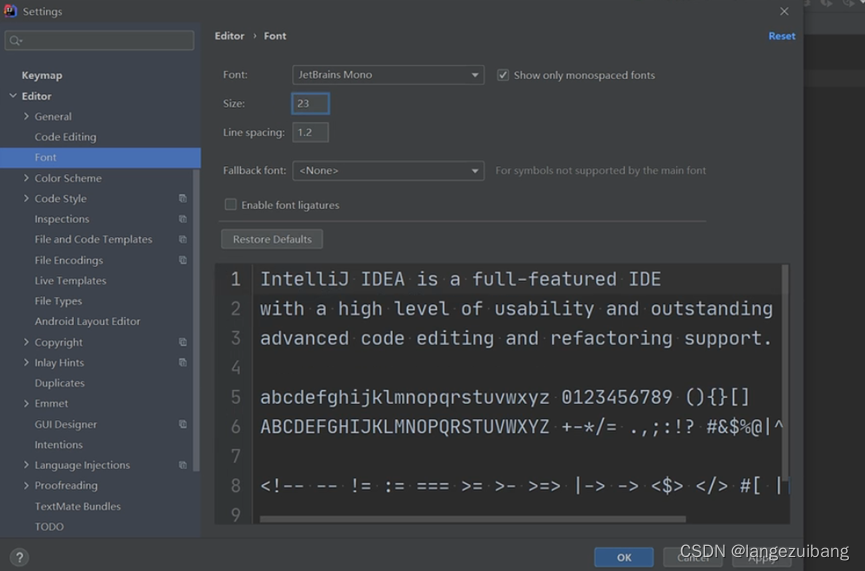This screenshot has height=571, width=865.
Task: Open the Live Templates page
Action: (x=70, y=281)
